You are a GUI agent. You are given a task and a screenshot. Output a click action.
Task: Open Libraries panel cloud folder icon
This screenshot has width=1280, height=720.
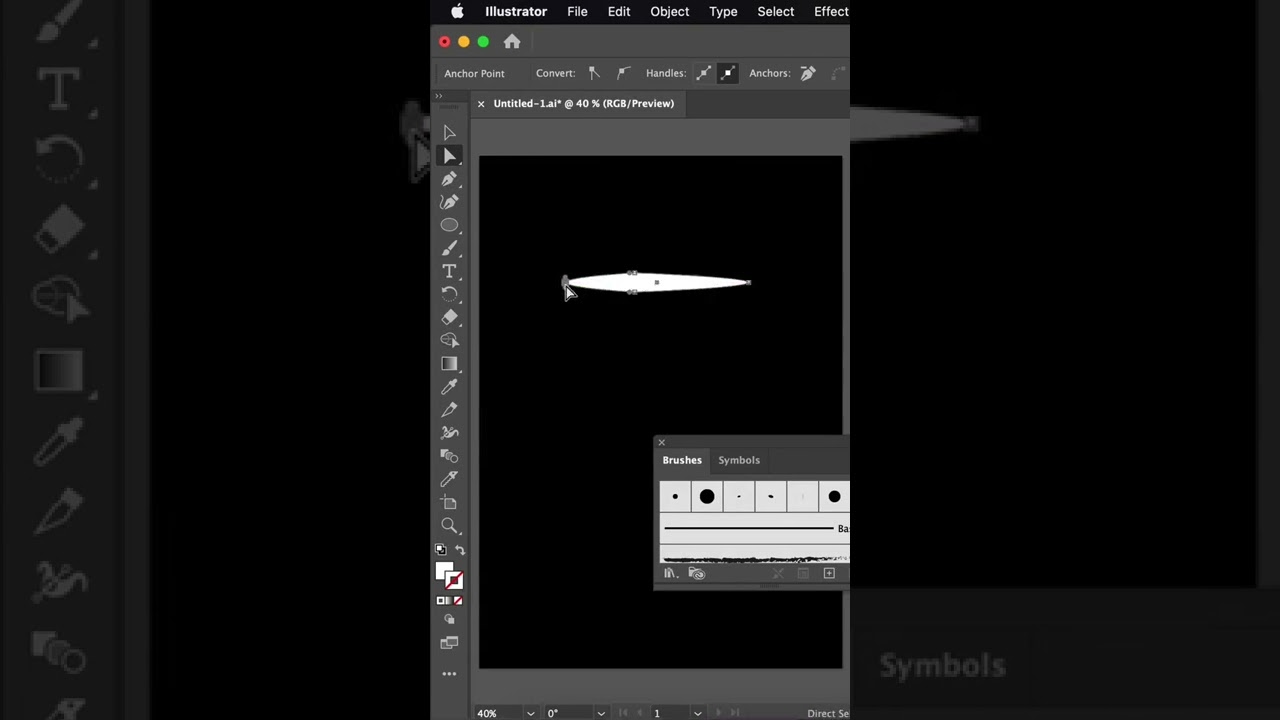coord(697,573)
